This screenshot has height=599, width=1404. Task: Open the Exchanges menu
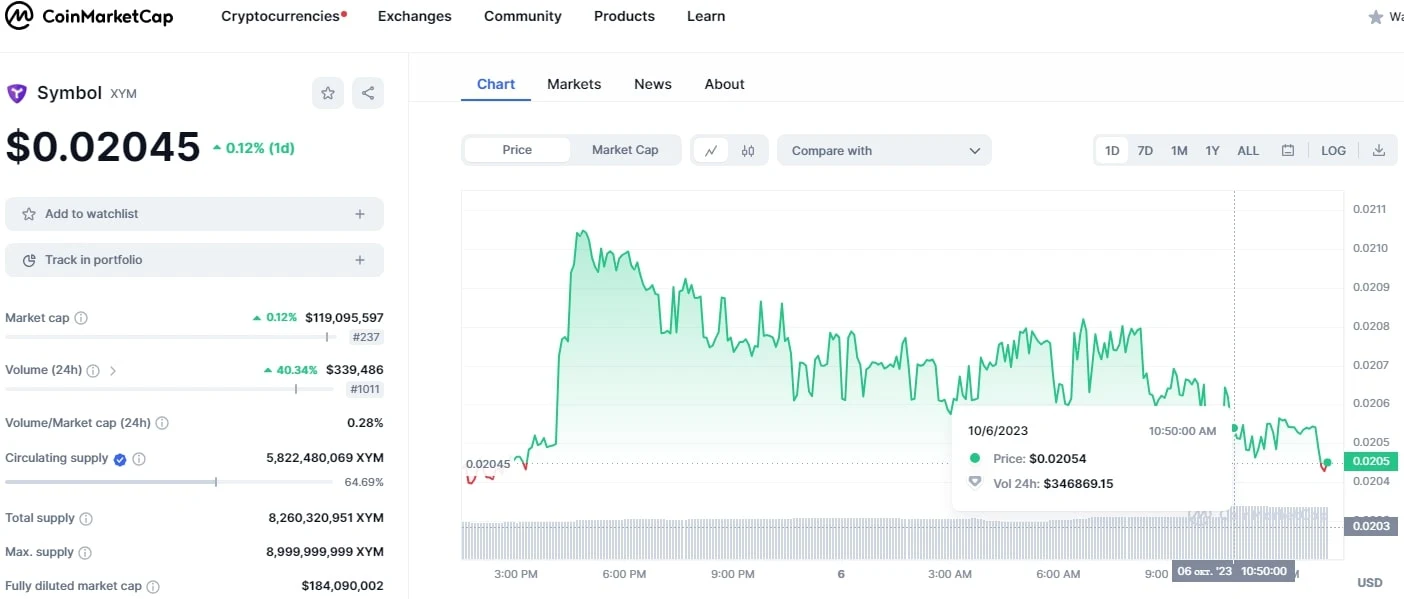(415, 16)
